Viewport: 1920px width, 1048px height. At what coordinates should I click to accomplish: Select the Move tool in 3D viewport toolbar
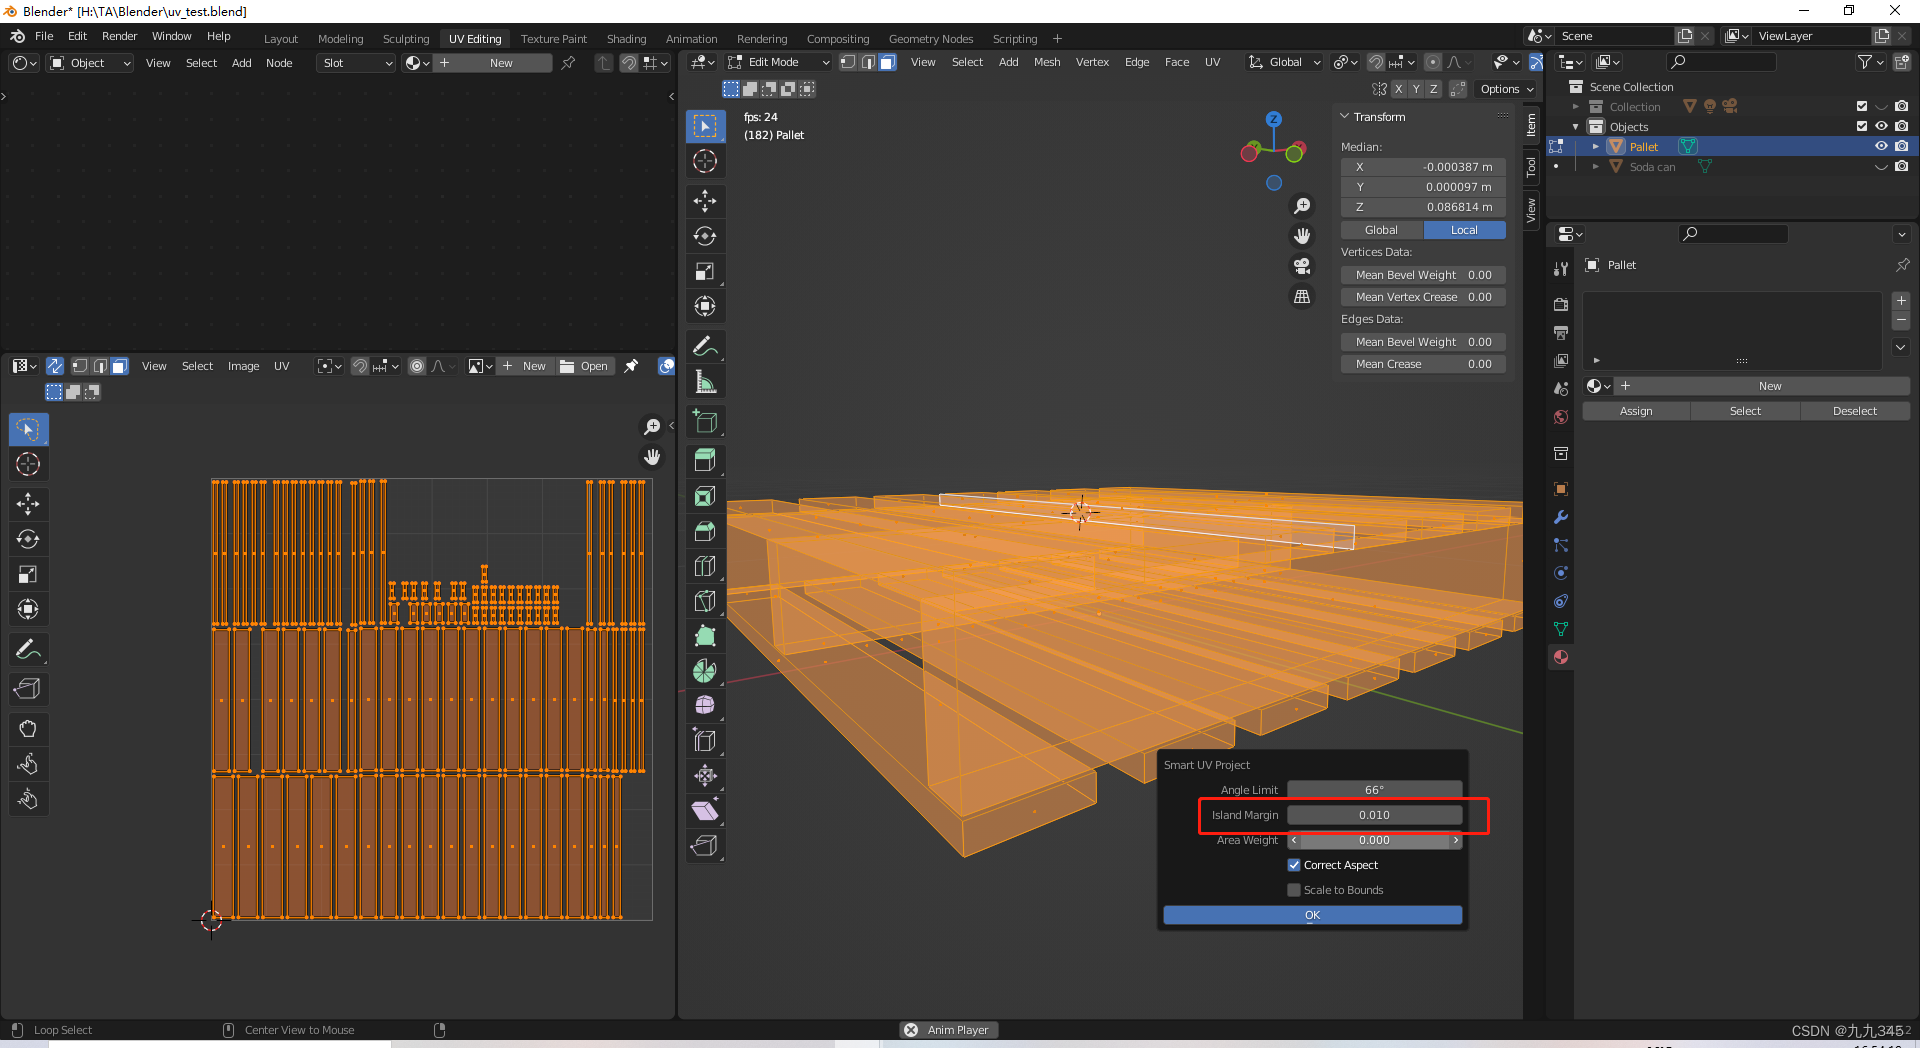pos(705,201)
